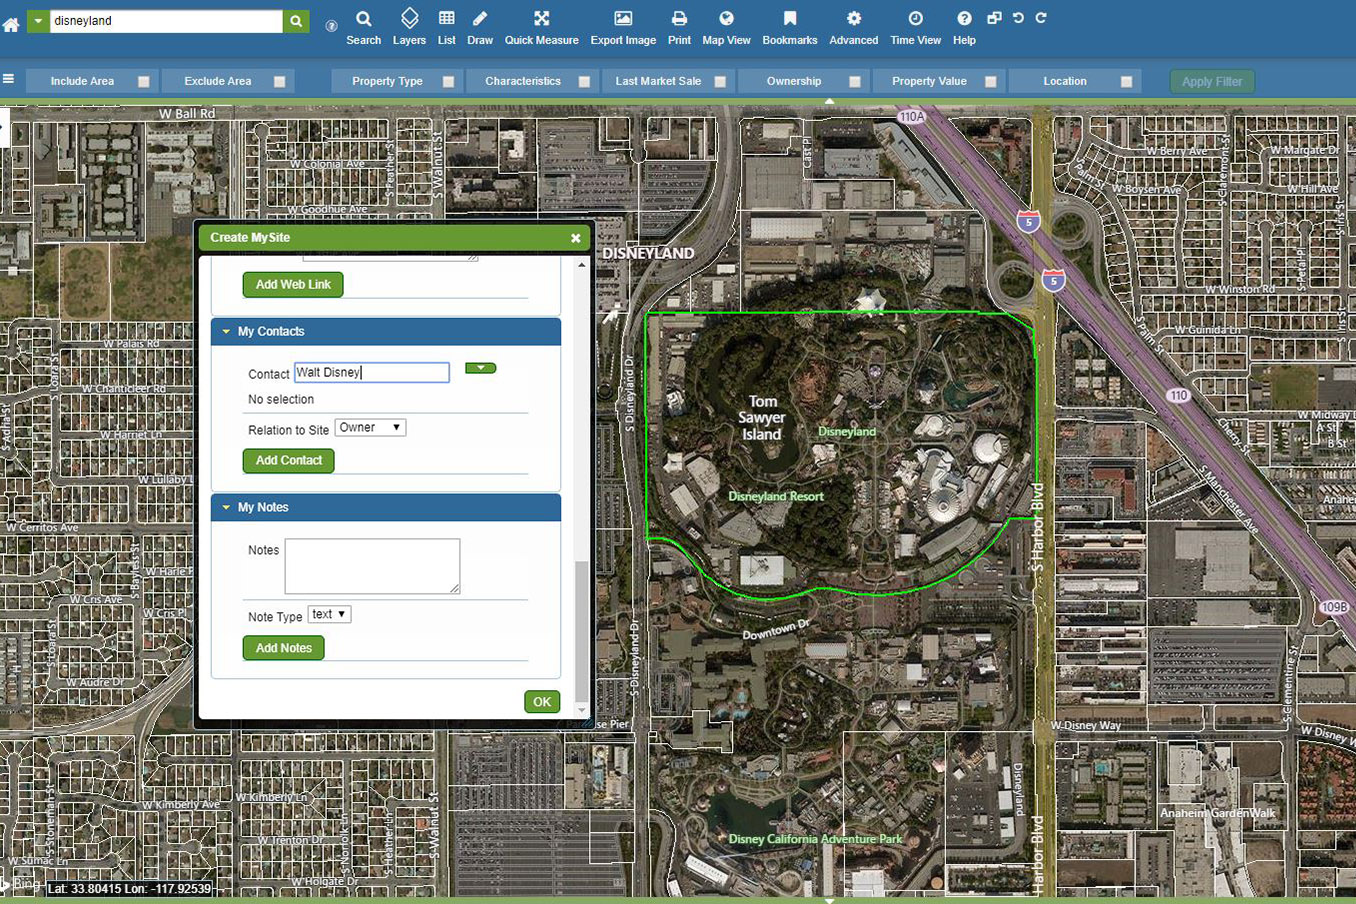Click Add Web Link button
1356x904 pixels.
pyautogui.click(x=293, y=285)
